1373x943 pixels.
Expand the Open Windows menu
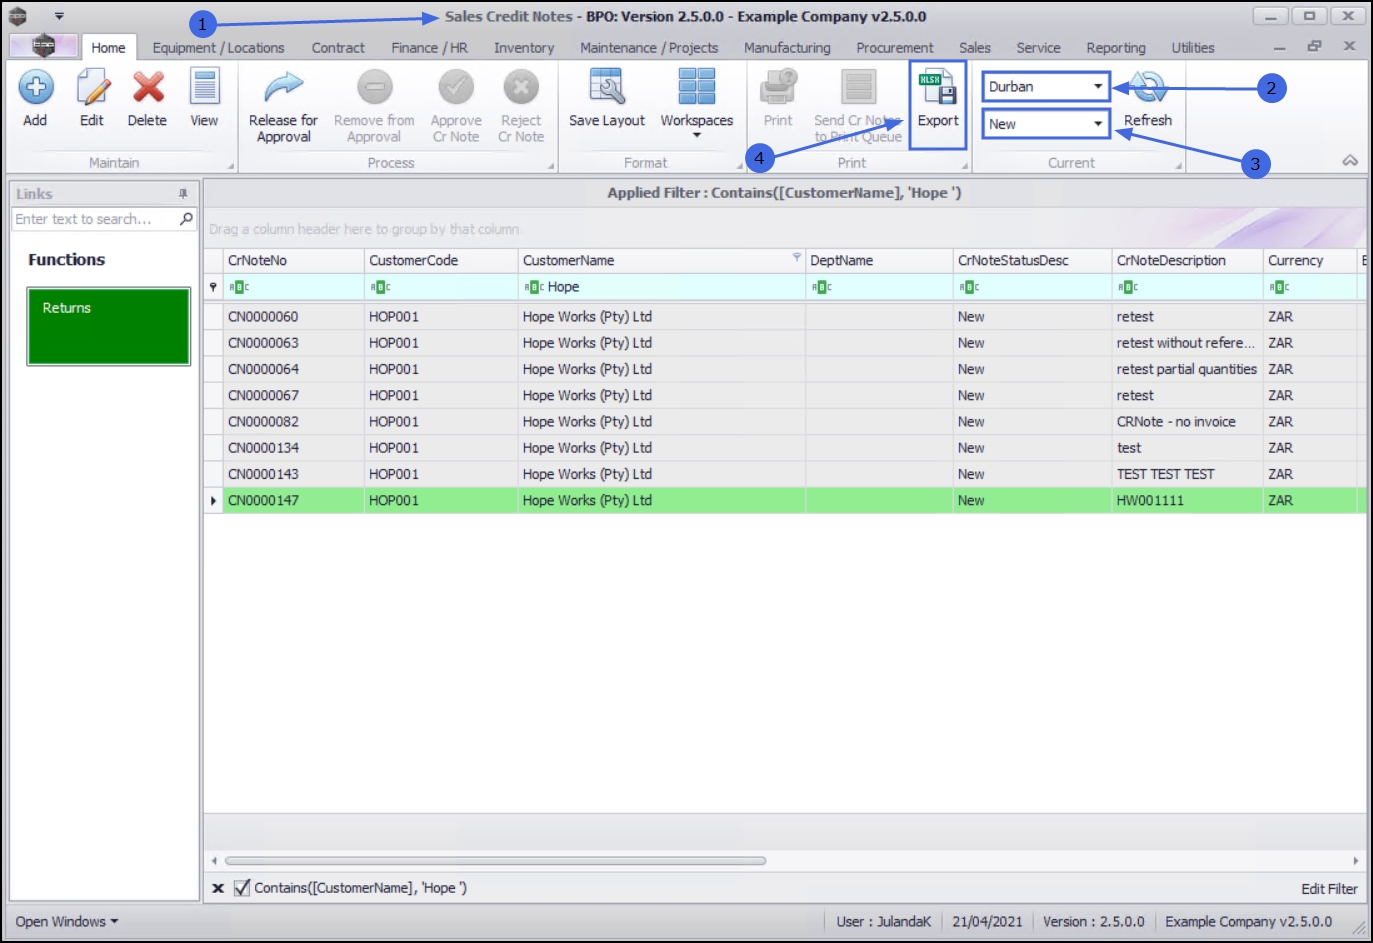(x=67, y=922)
